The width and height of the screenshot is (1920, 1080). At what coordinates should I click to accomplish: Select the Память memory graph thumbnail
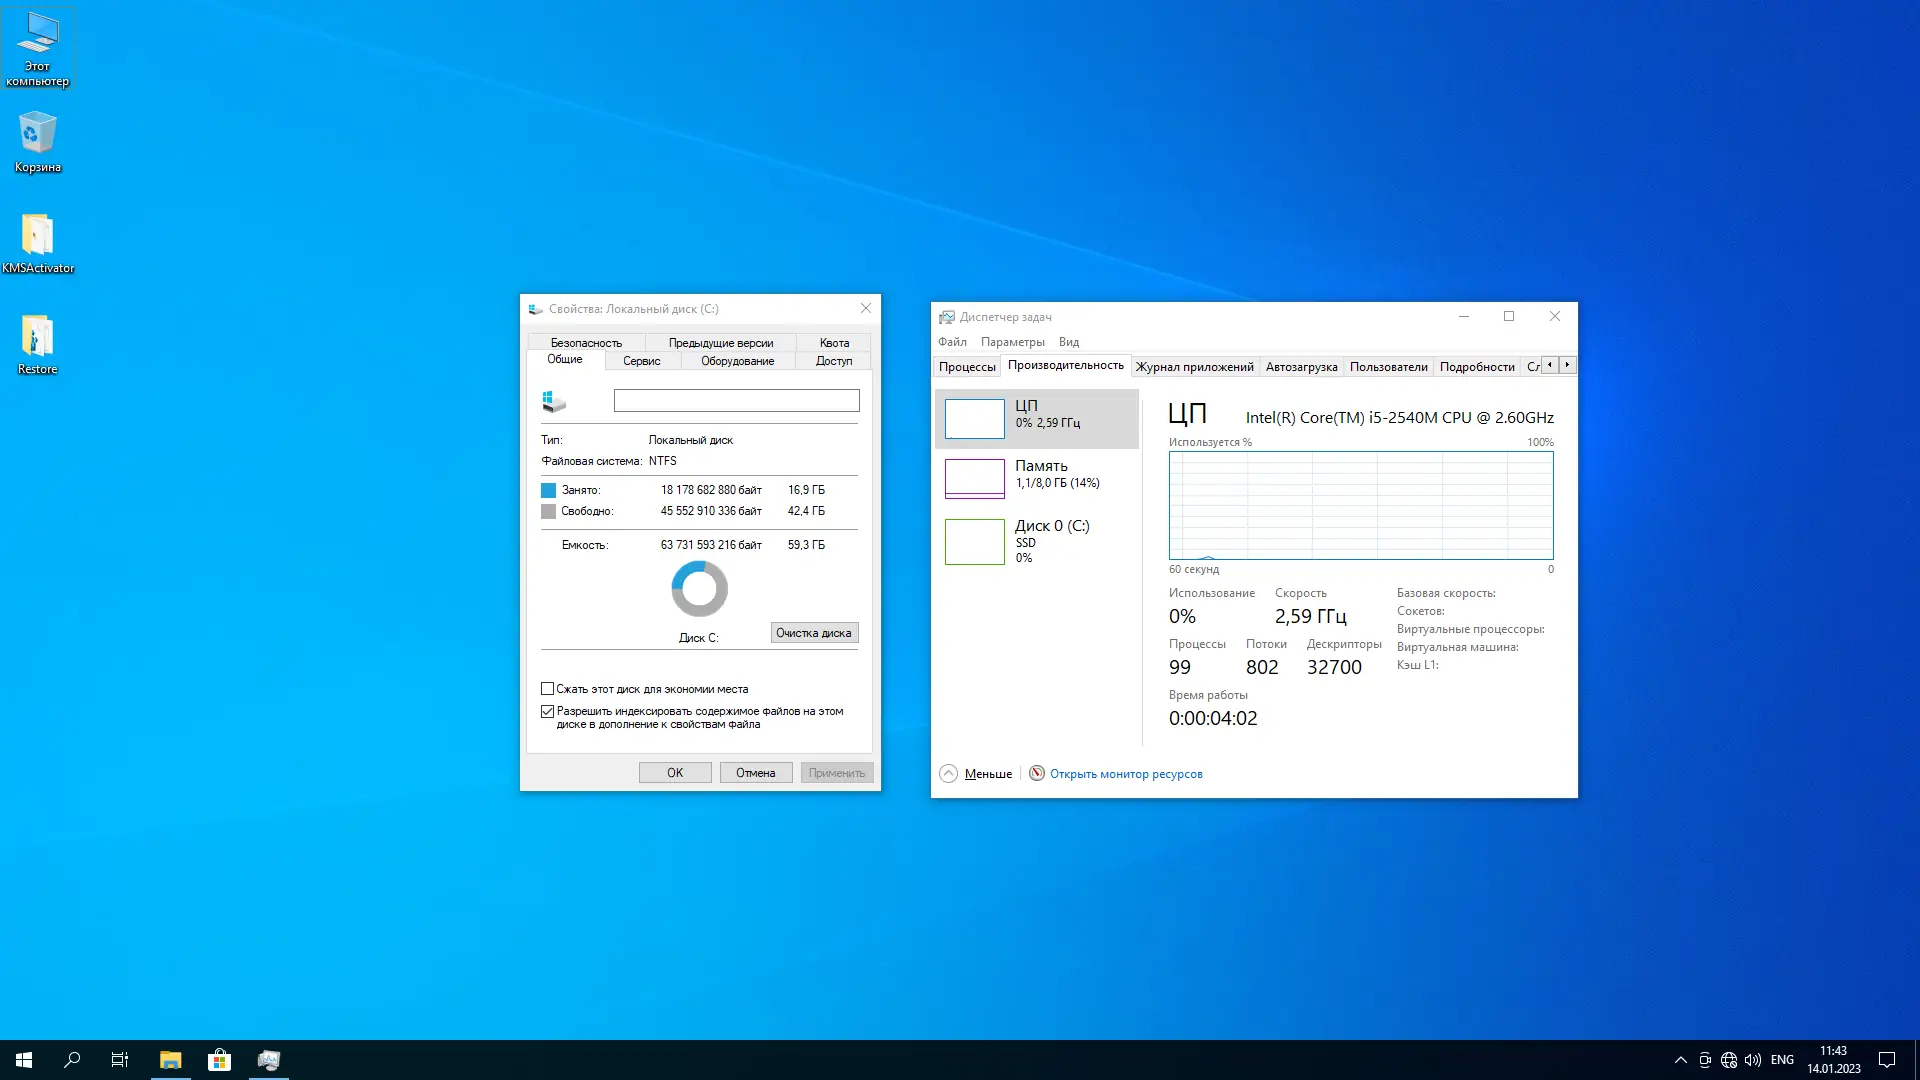pos(975,478)
